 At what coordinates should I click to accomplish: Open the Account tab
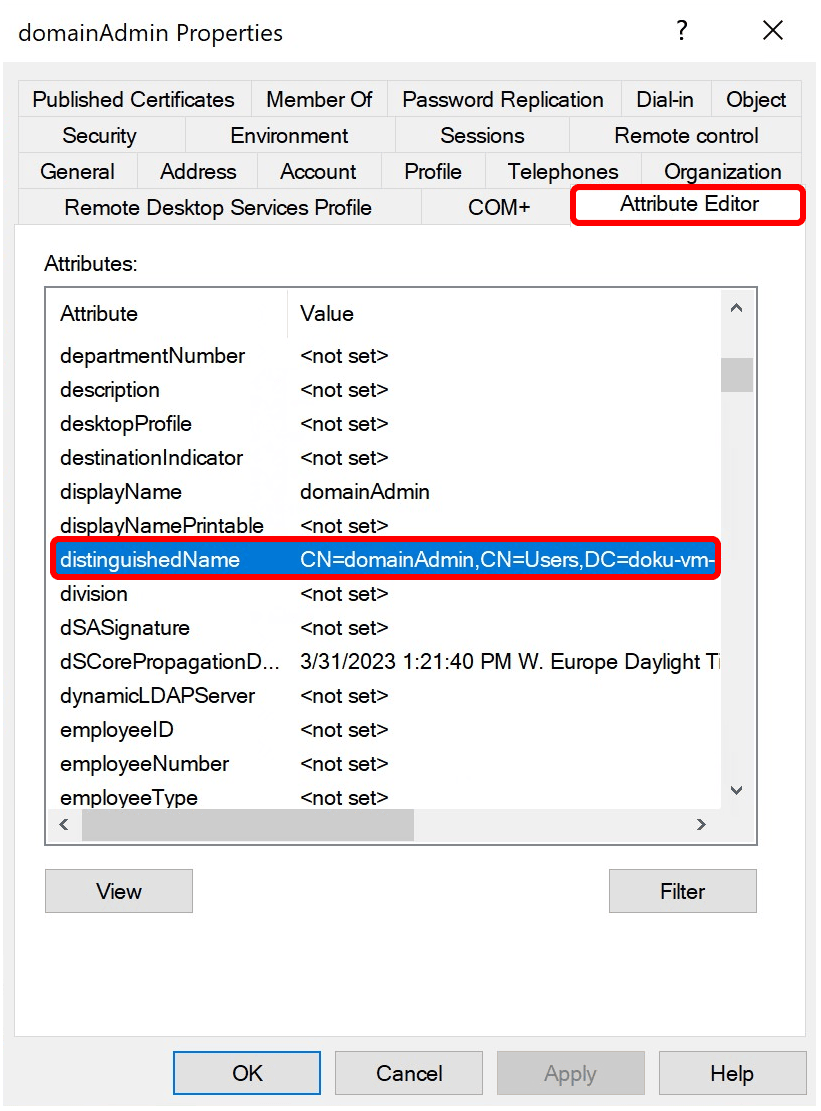coord(318,172)
